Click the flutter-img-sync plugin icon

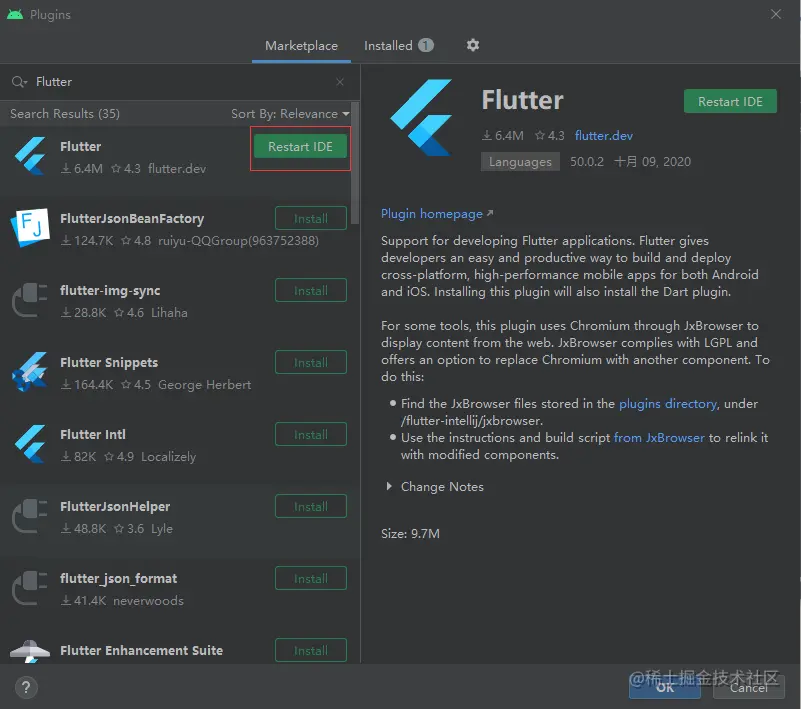(30, 300)
